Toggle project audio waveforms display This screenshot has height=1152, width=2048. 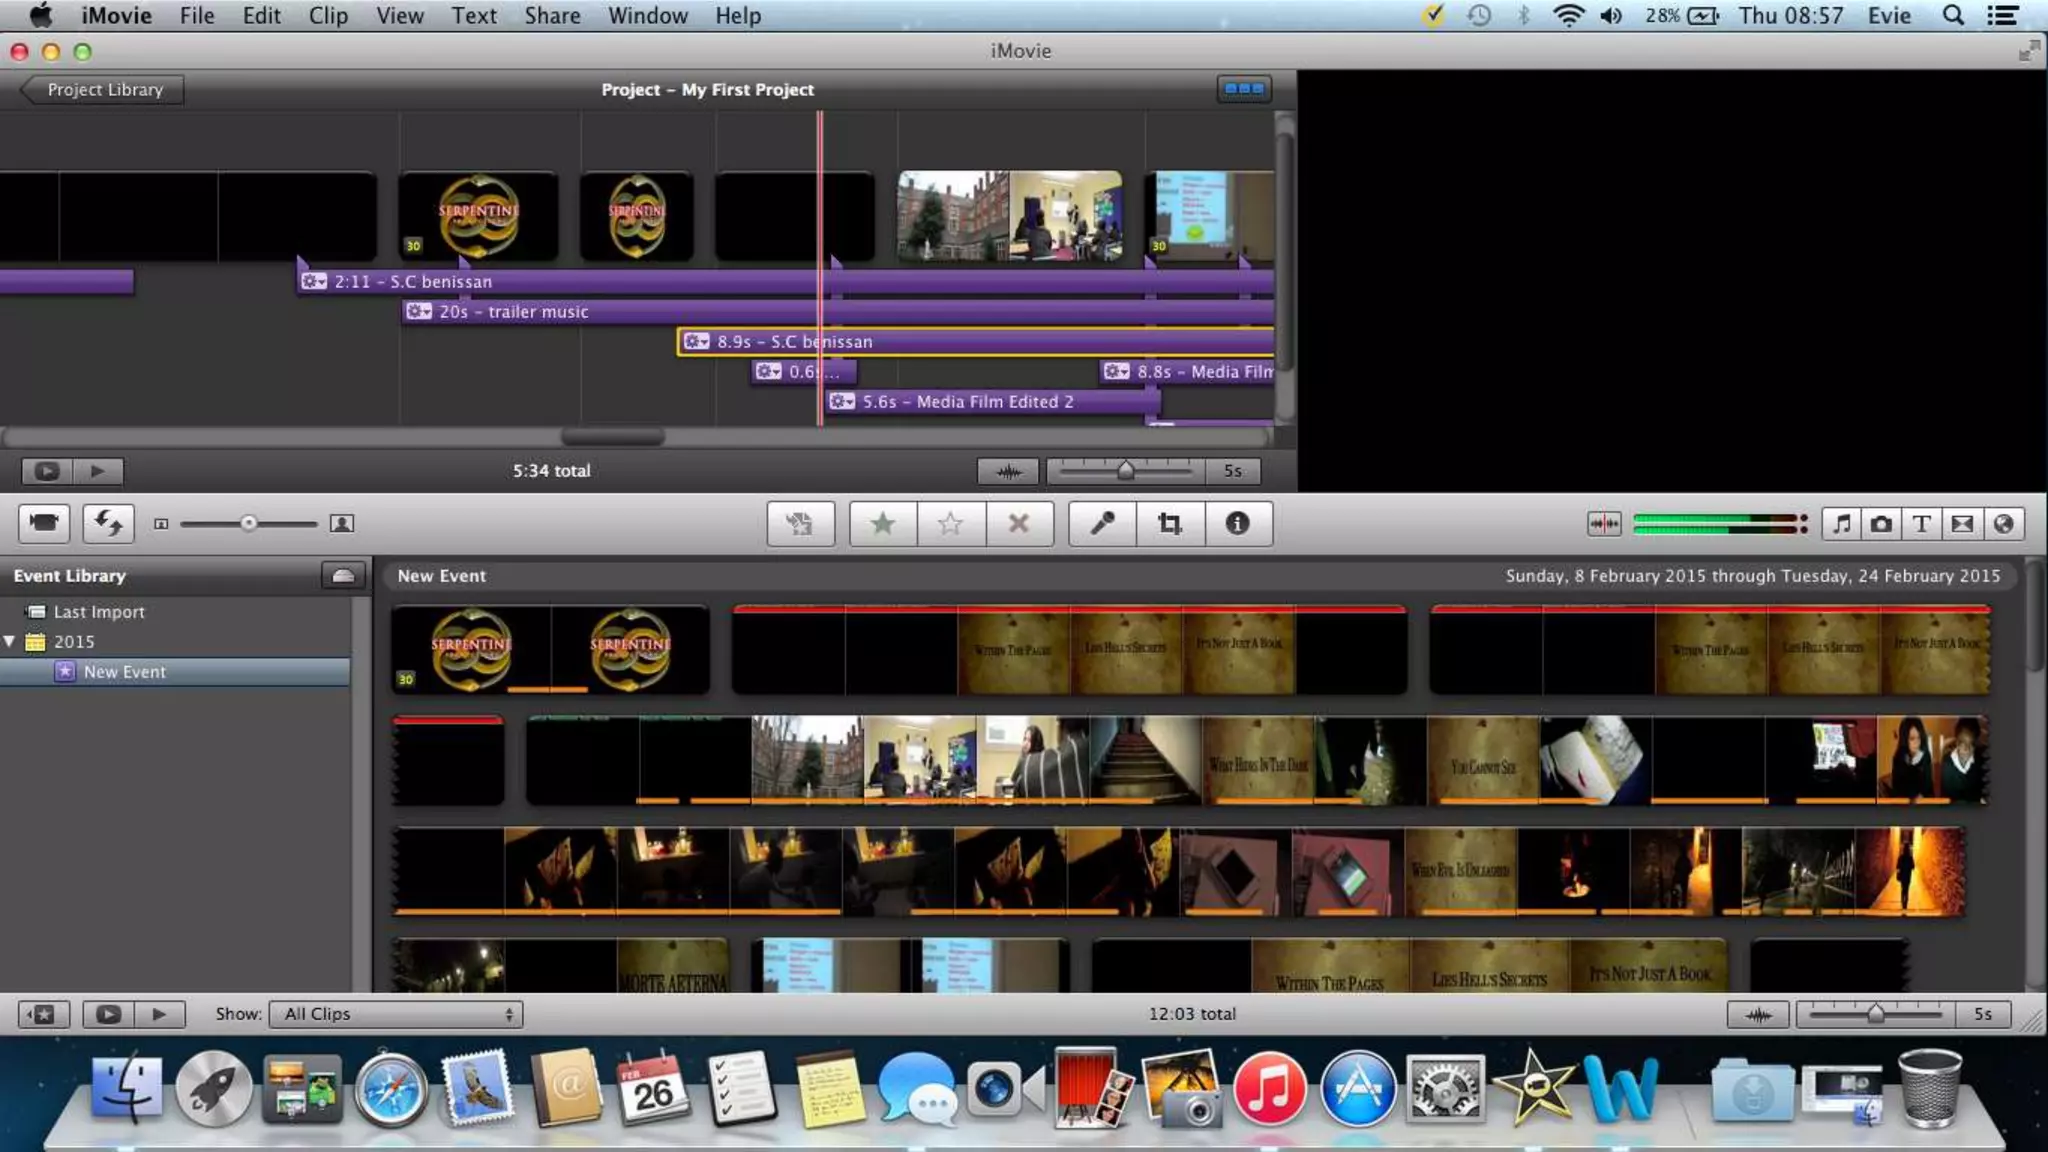1008,471
